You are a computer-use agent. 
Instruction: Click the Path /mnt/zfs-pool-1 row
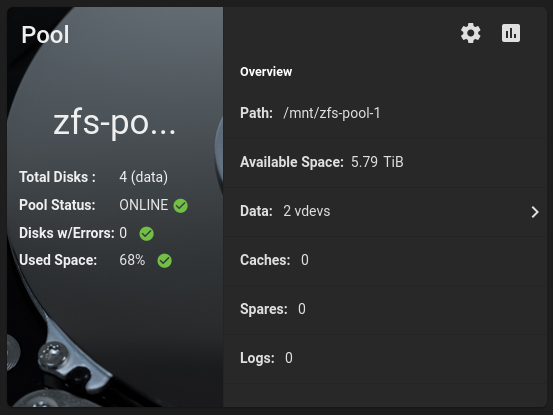point(385,114)
